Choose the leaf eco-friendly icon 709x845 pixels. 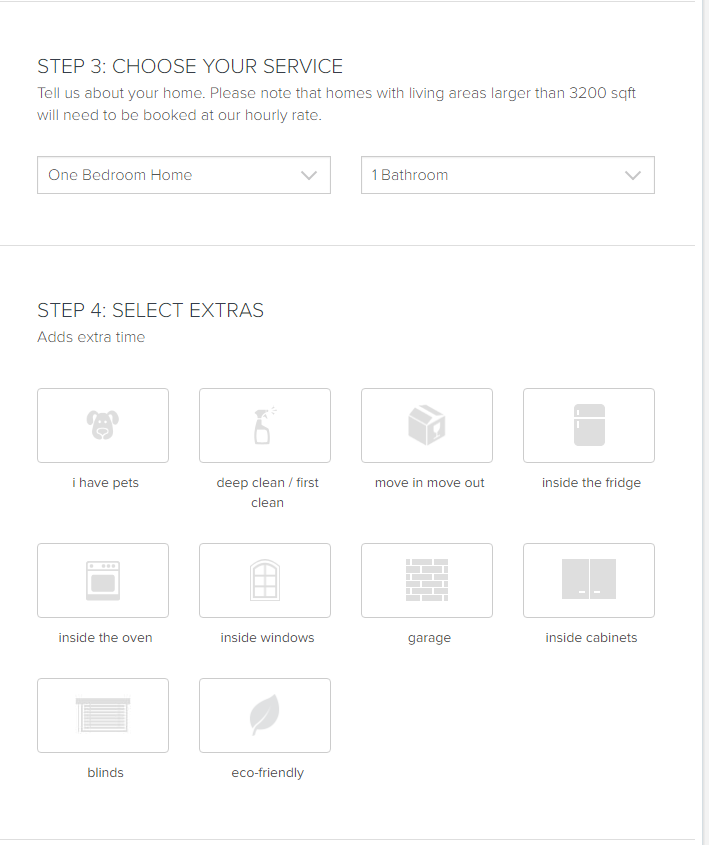tap(265, 715)
